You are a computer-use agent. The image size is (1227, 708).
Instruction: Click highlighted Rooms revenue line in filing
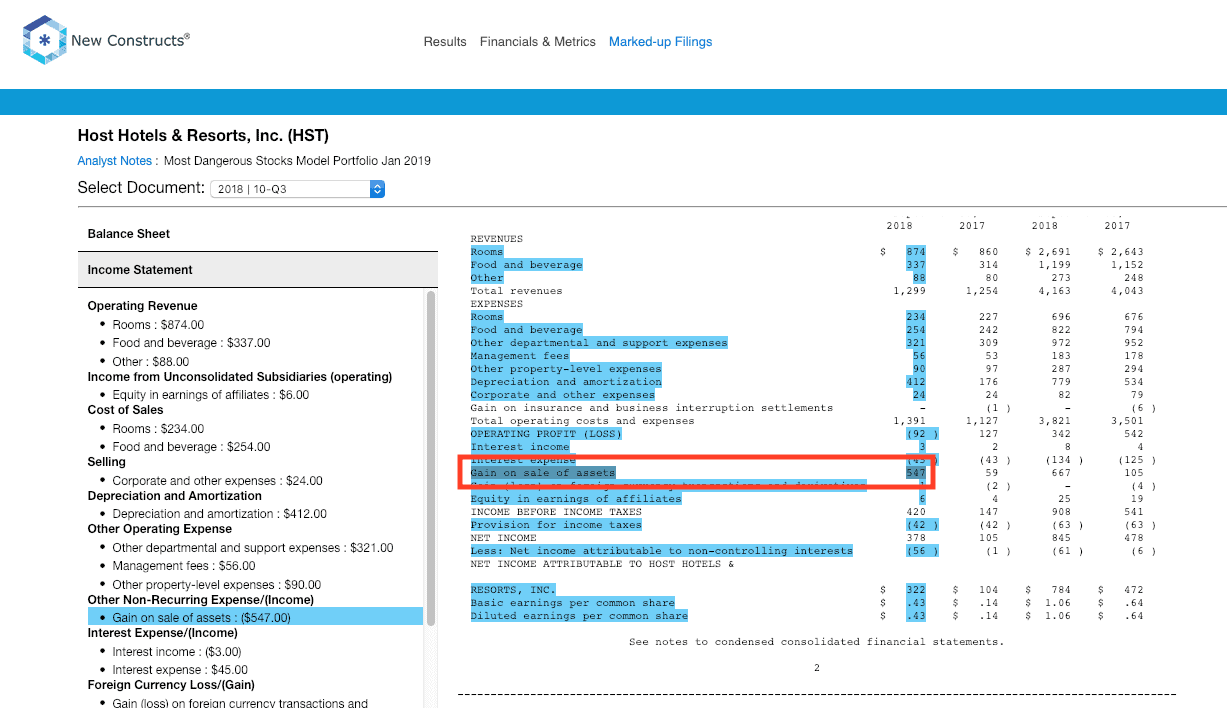click(487, 252)
